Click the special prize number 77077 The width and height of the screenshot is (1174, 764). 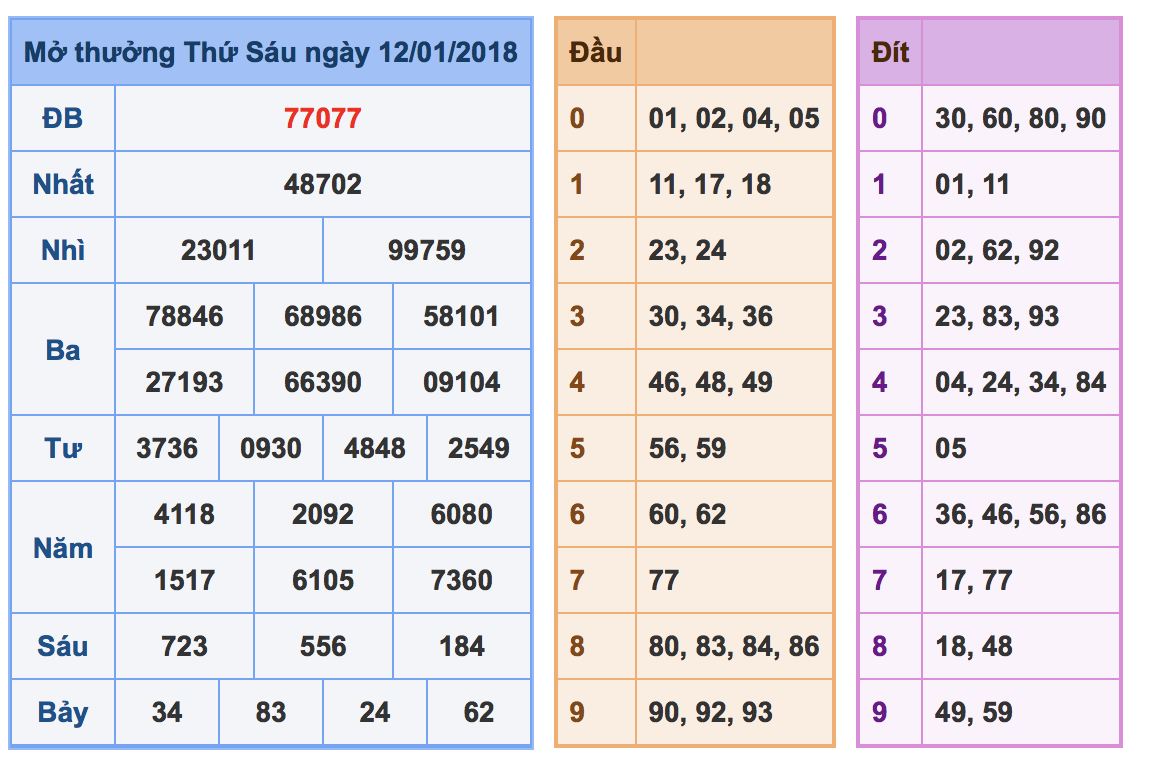pos(323,118)
